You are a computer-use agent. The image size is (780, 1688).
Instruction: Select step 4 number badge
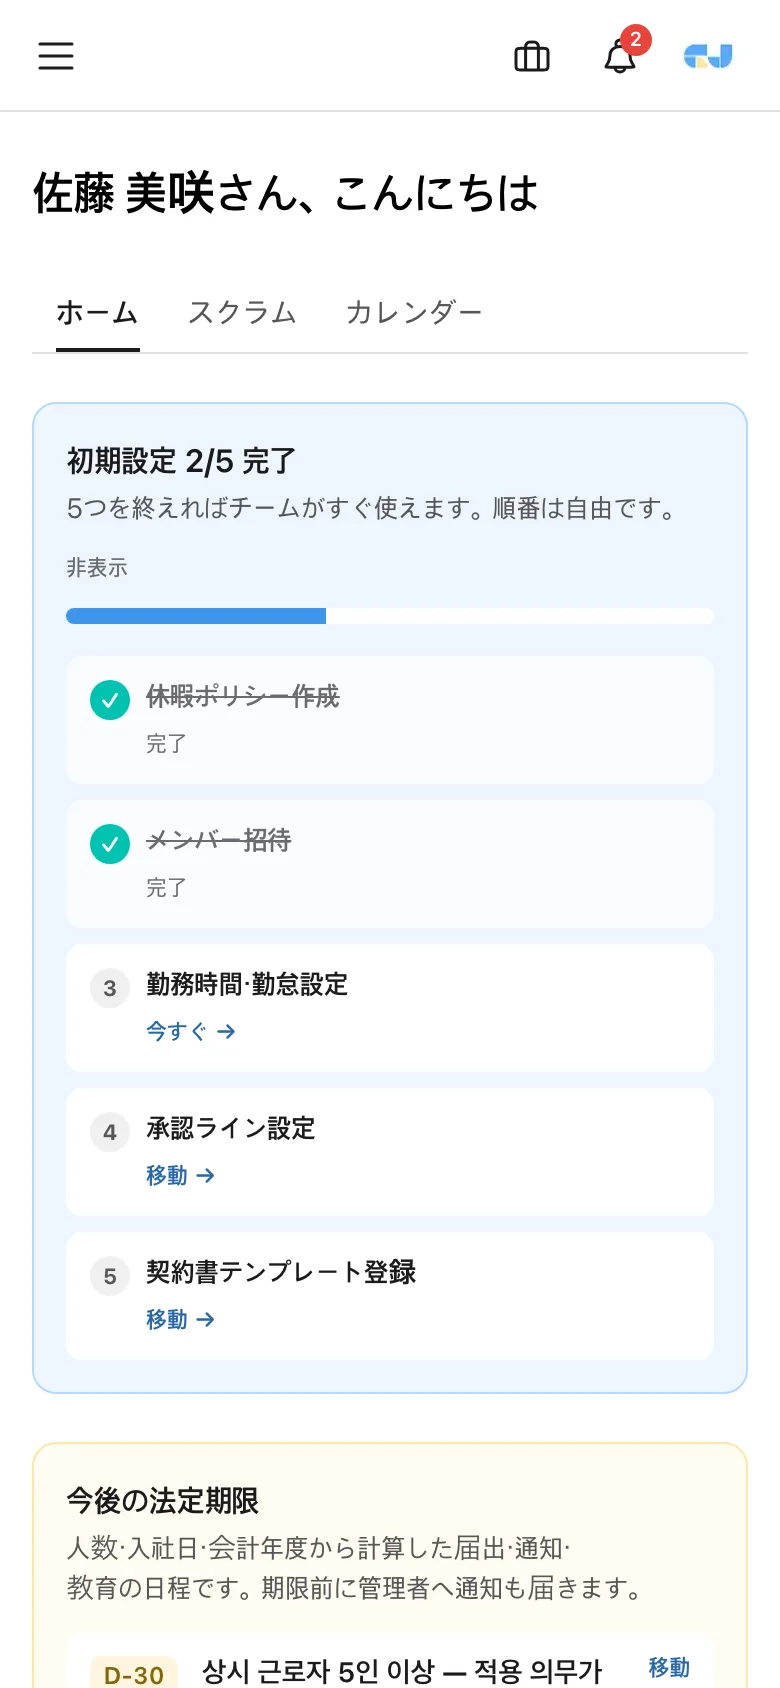[110, 1132]
